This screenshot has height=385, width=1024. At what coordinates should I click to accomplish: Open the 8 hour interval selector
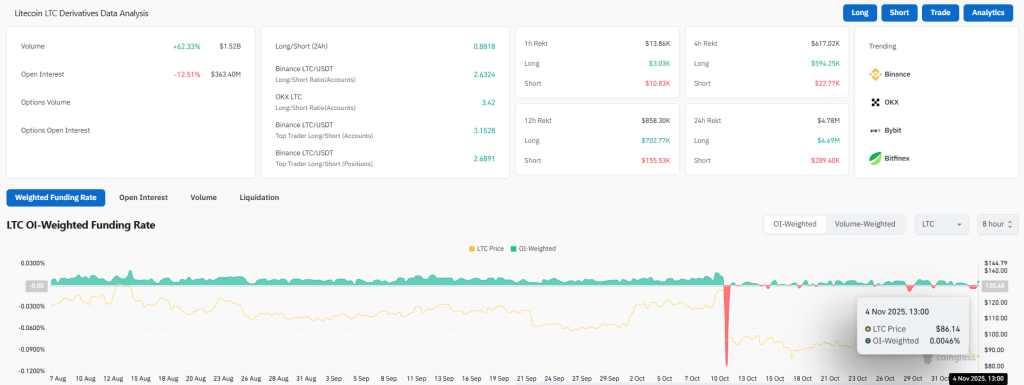coord(997,224)
